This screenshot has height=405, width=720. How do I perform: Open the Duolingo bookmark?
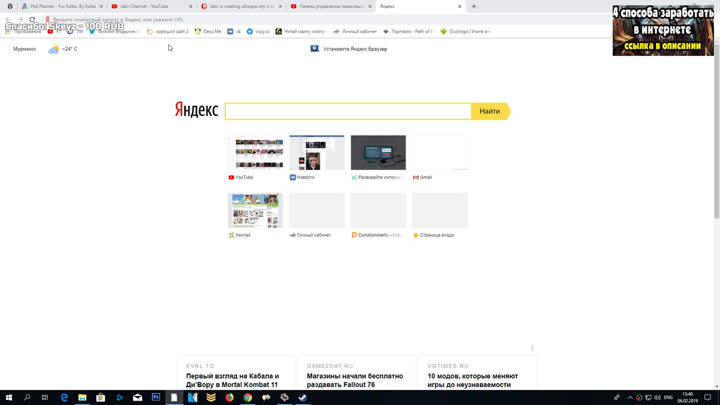pyautogui.click(x=466, y=31)
